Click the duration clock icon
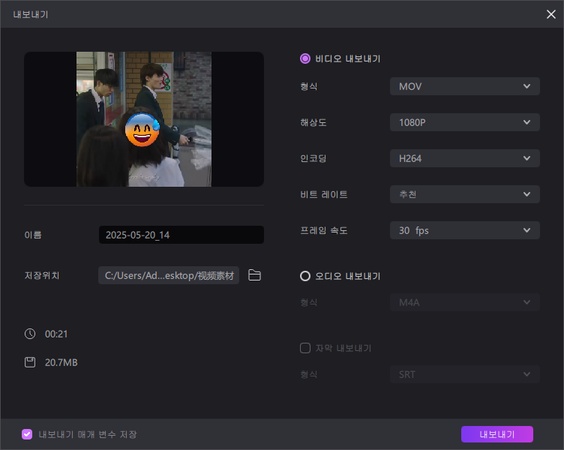This screenshot has height=450, width=564. [30, 333]
